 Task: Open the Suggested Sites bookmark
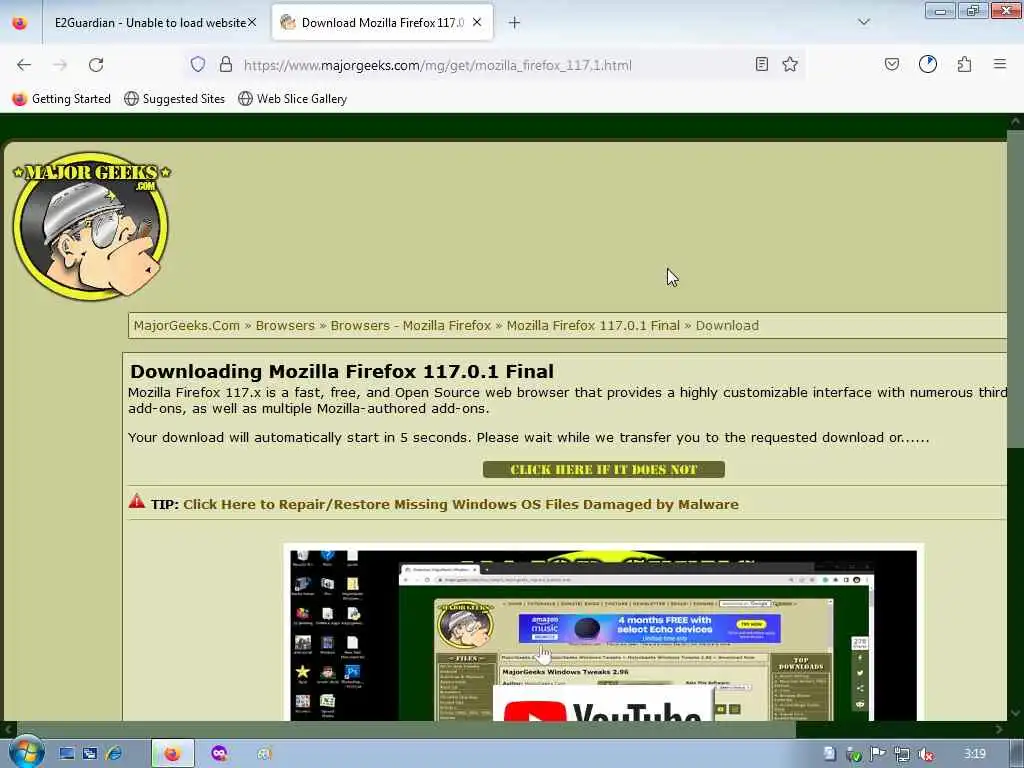coord(174,99)
